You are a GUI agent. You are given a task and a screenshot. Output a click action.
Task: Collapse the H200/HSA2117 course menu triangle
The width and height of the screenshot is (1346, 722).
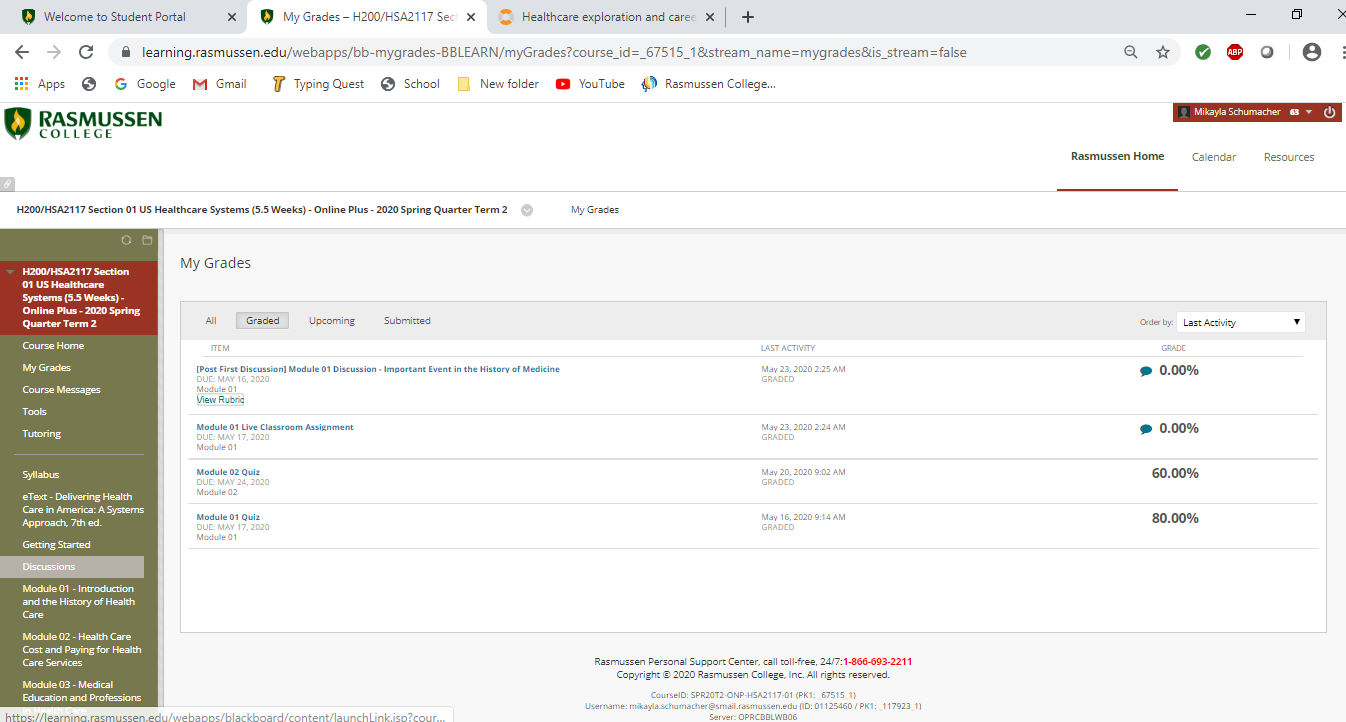coord(10,272)
